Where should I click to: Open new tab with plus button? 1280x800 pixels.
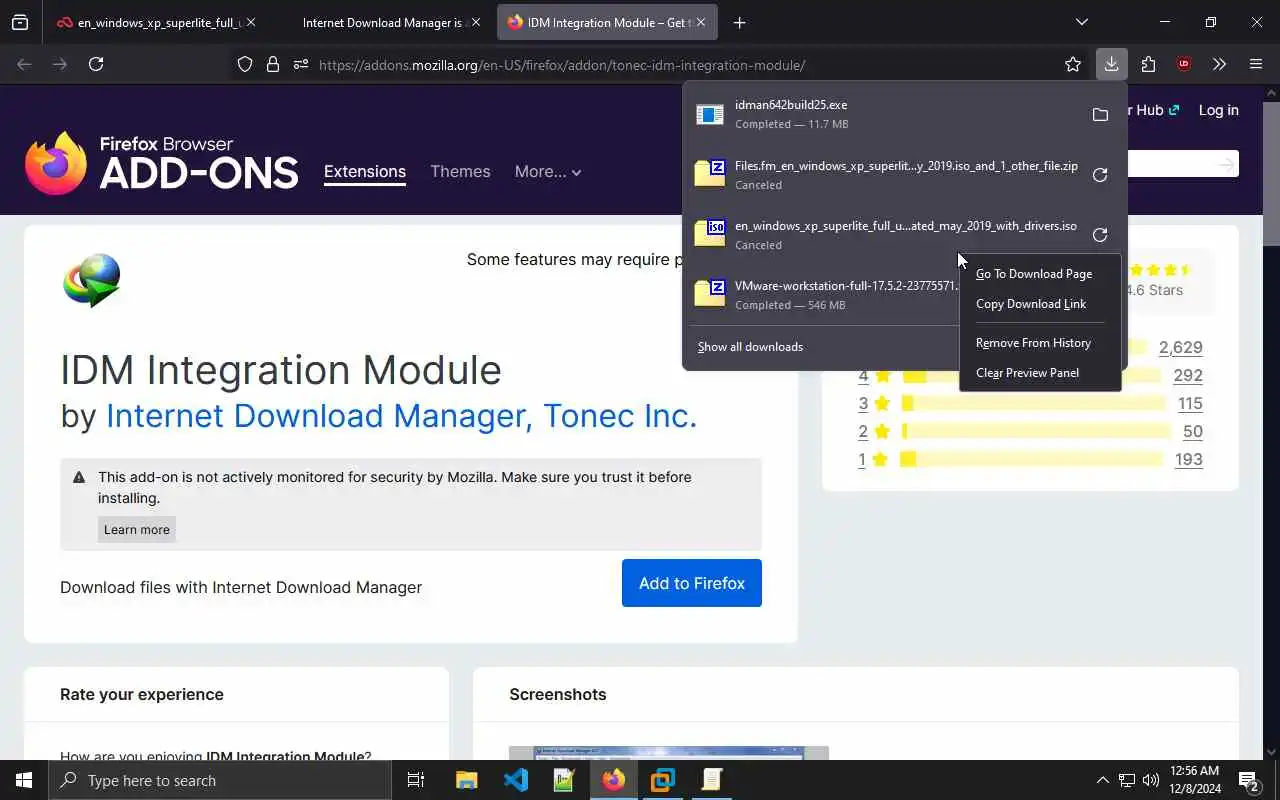[739, 22]
